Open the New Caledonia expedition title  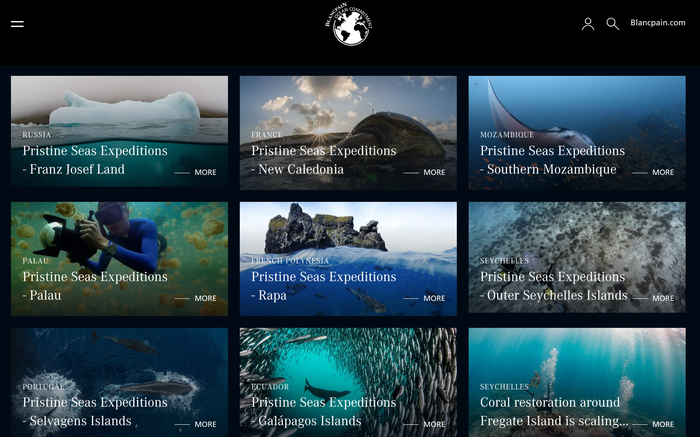tap(324, 160)
